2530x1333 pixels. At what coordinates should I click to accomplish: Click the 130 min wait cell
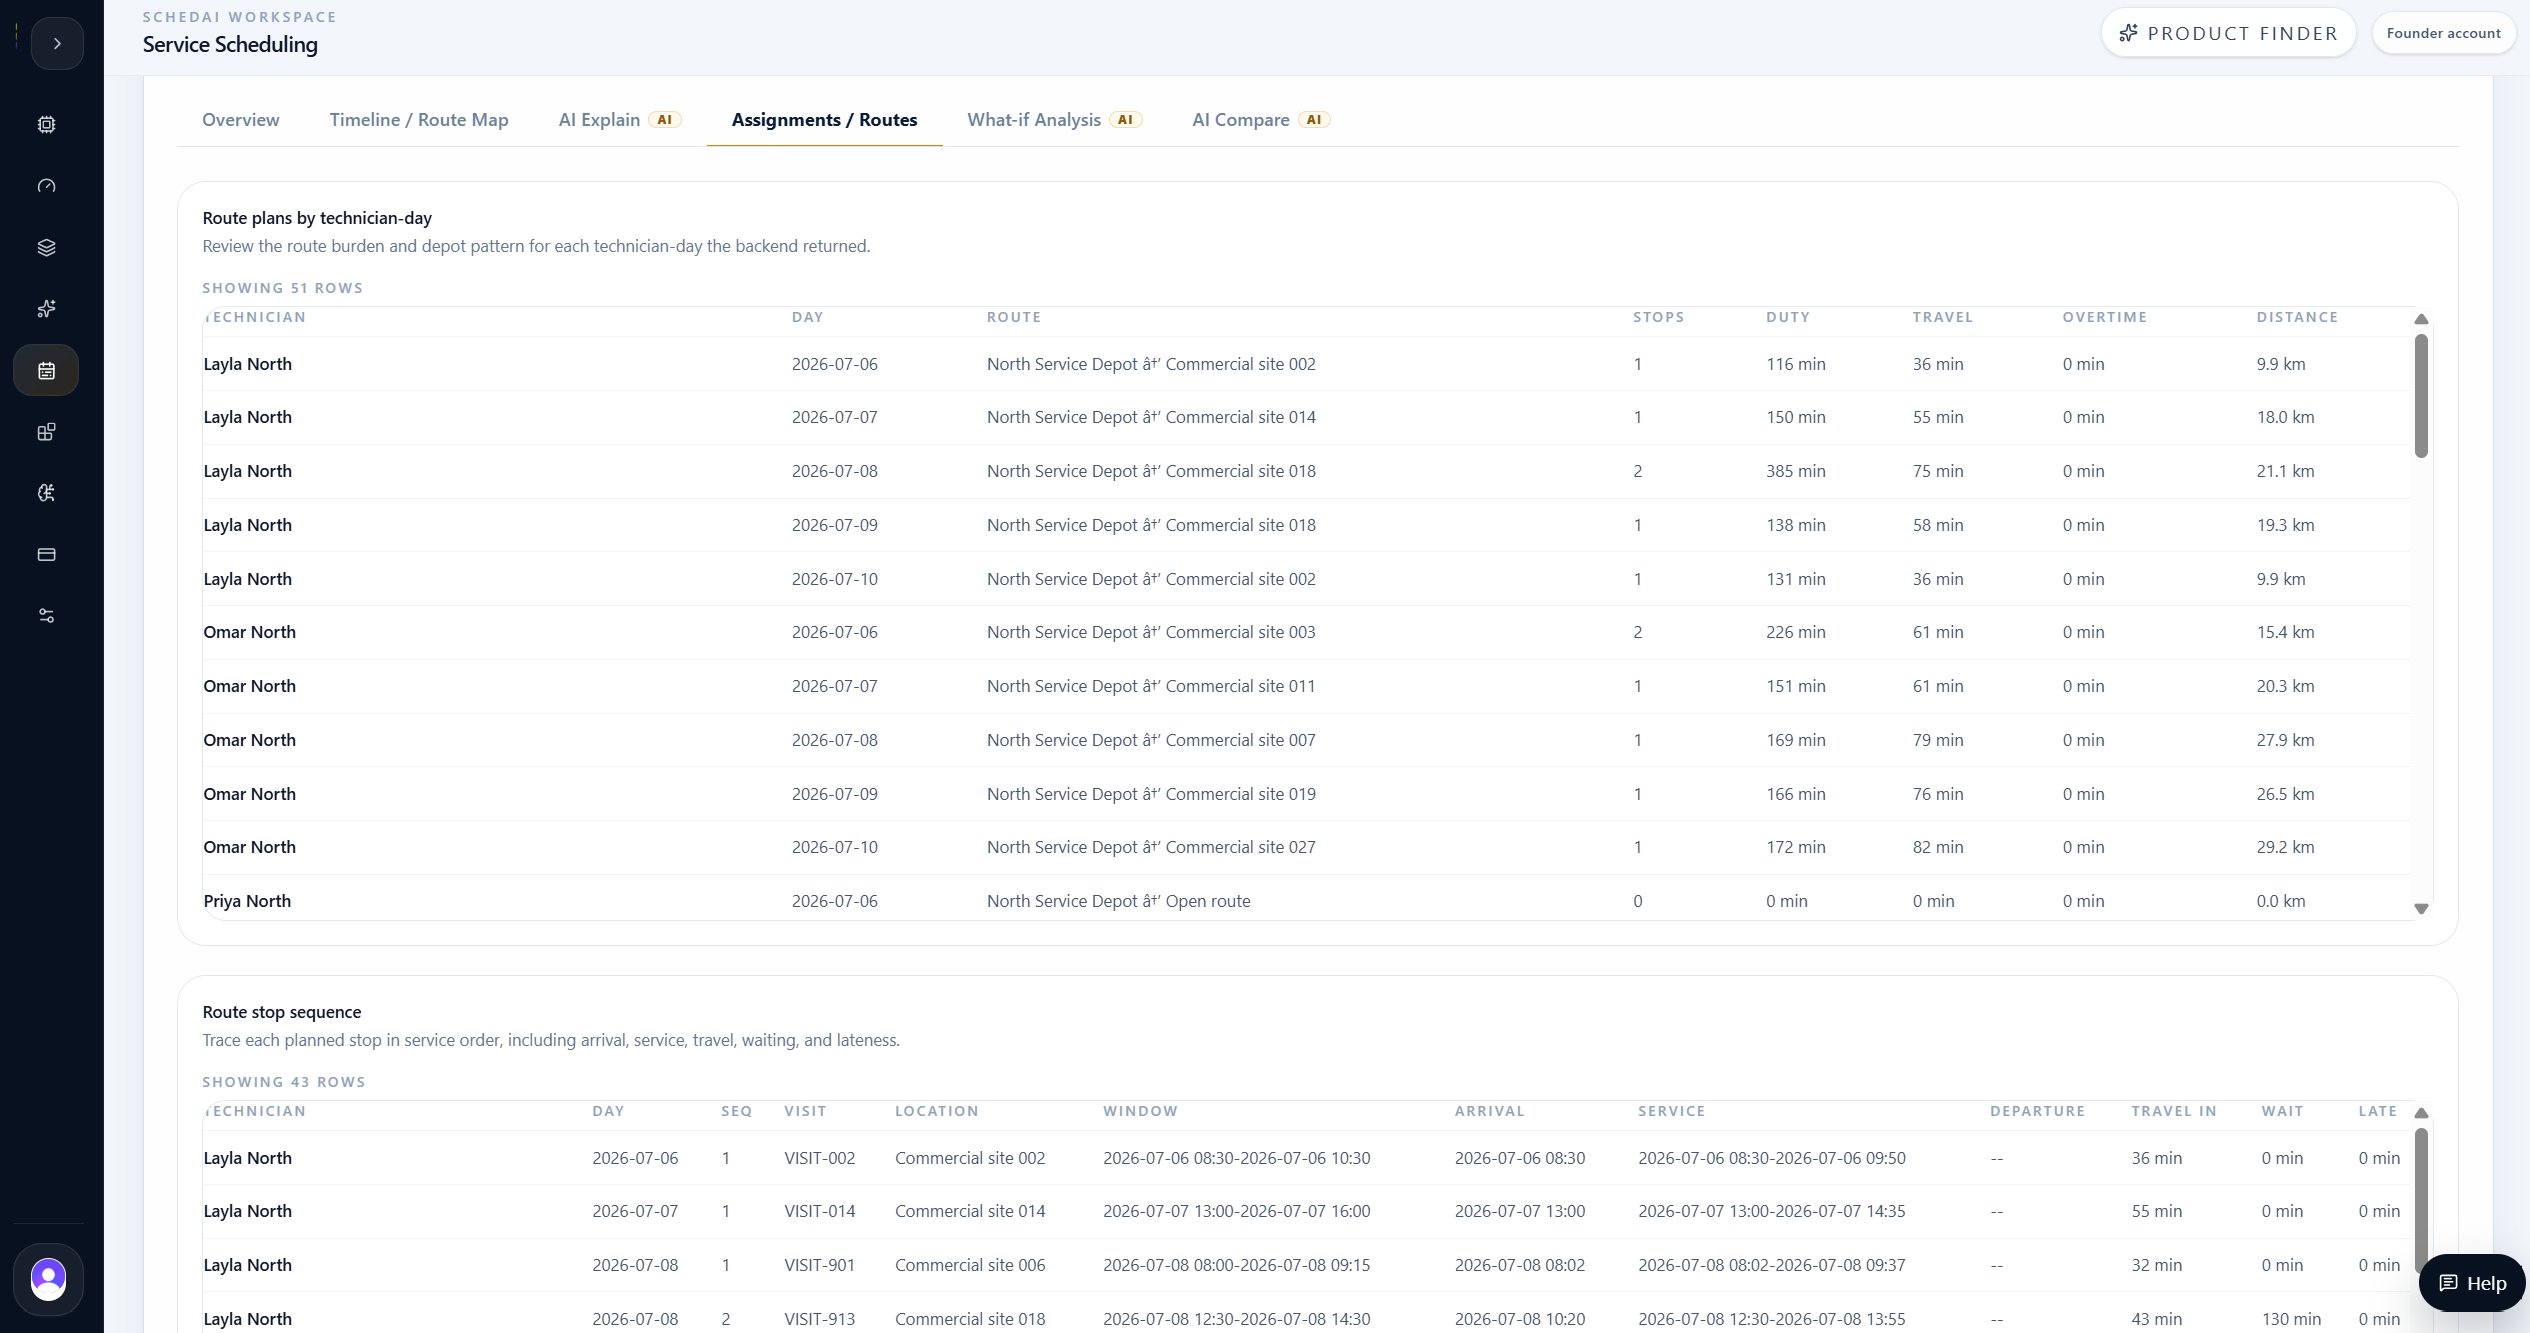[2291, 1319]
